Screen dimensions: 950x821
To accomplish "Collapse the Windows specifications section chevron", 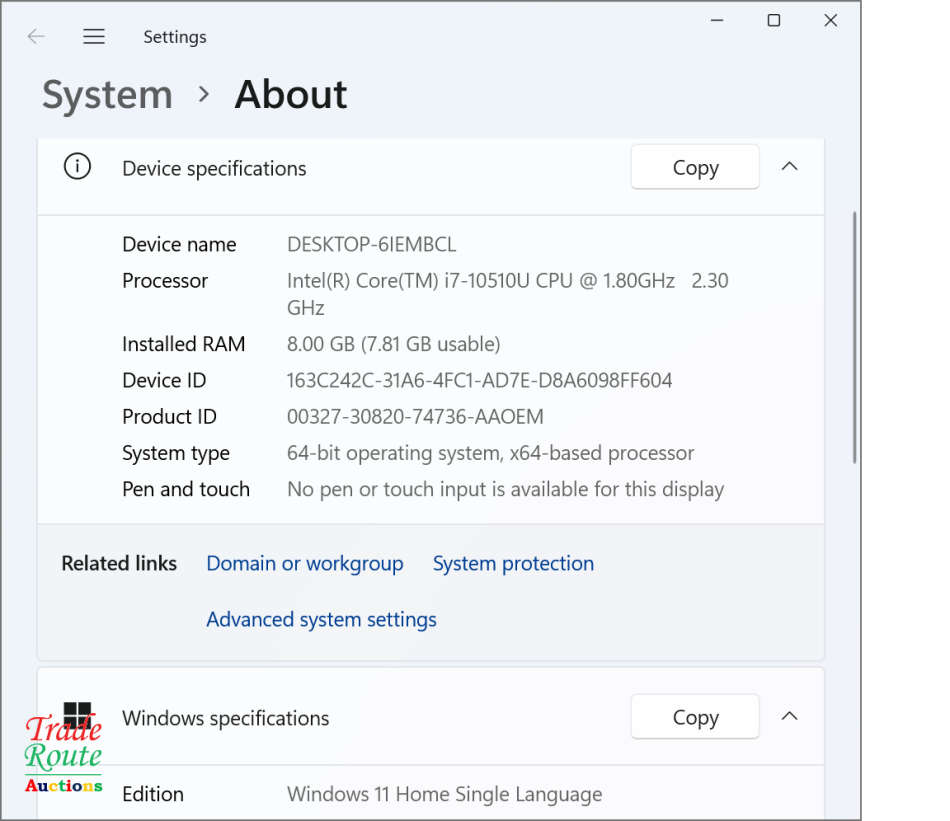I will click(789, 717).
